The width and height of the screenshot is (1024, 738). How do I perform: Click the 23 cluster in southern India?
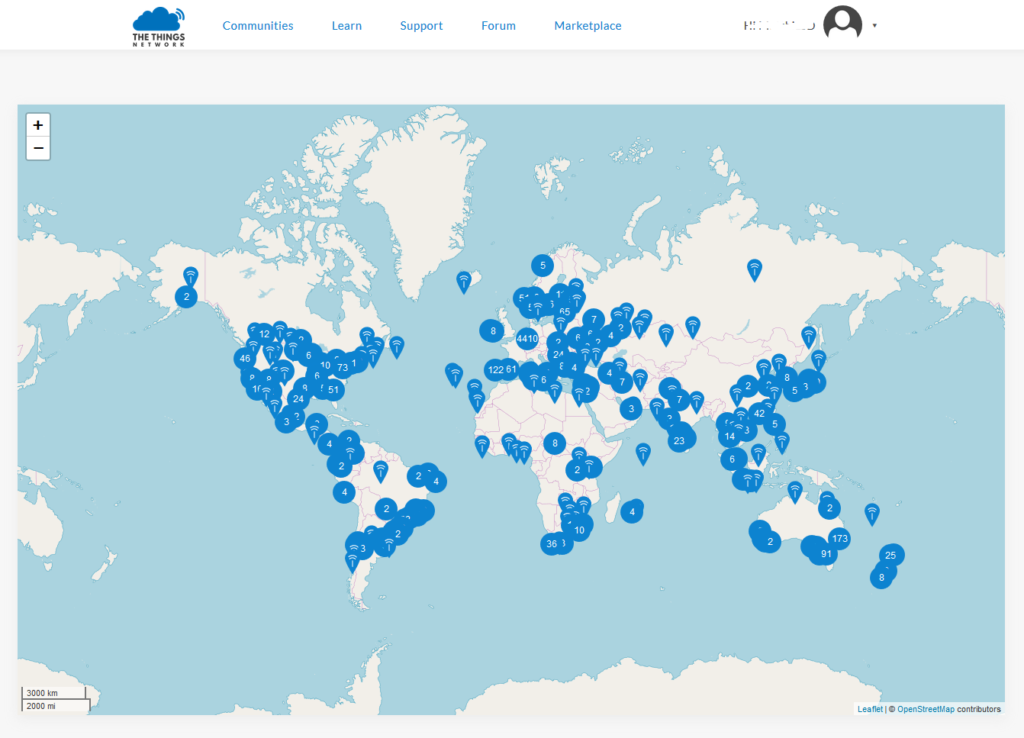(x=681, y=440)
